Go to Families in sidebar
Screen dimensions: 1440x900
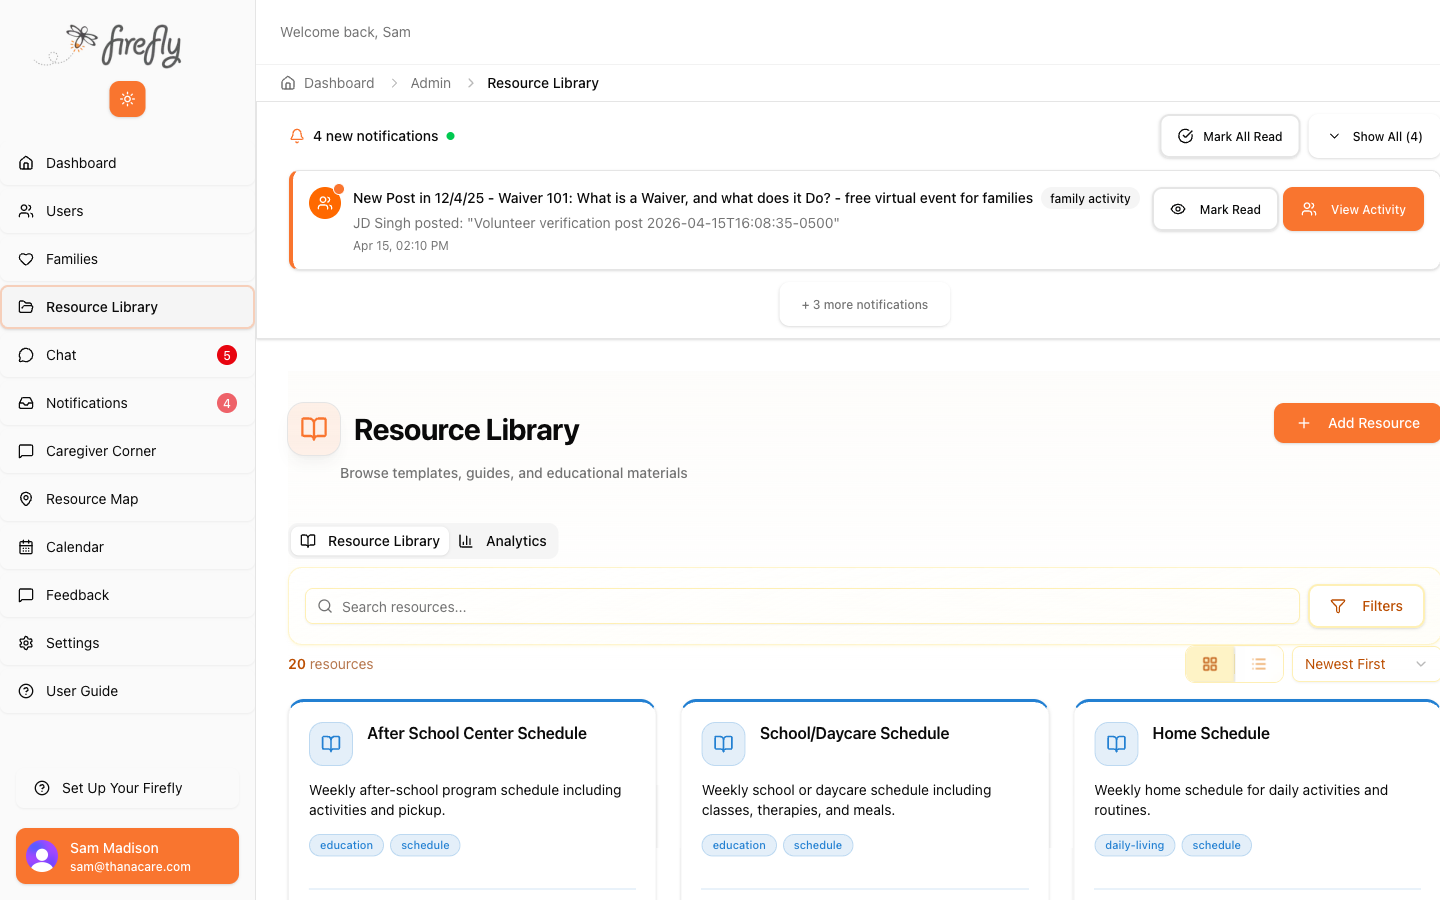tap(127, 259)
